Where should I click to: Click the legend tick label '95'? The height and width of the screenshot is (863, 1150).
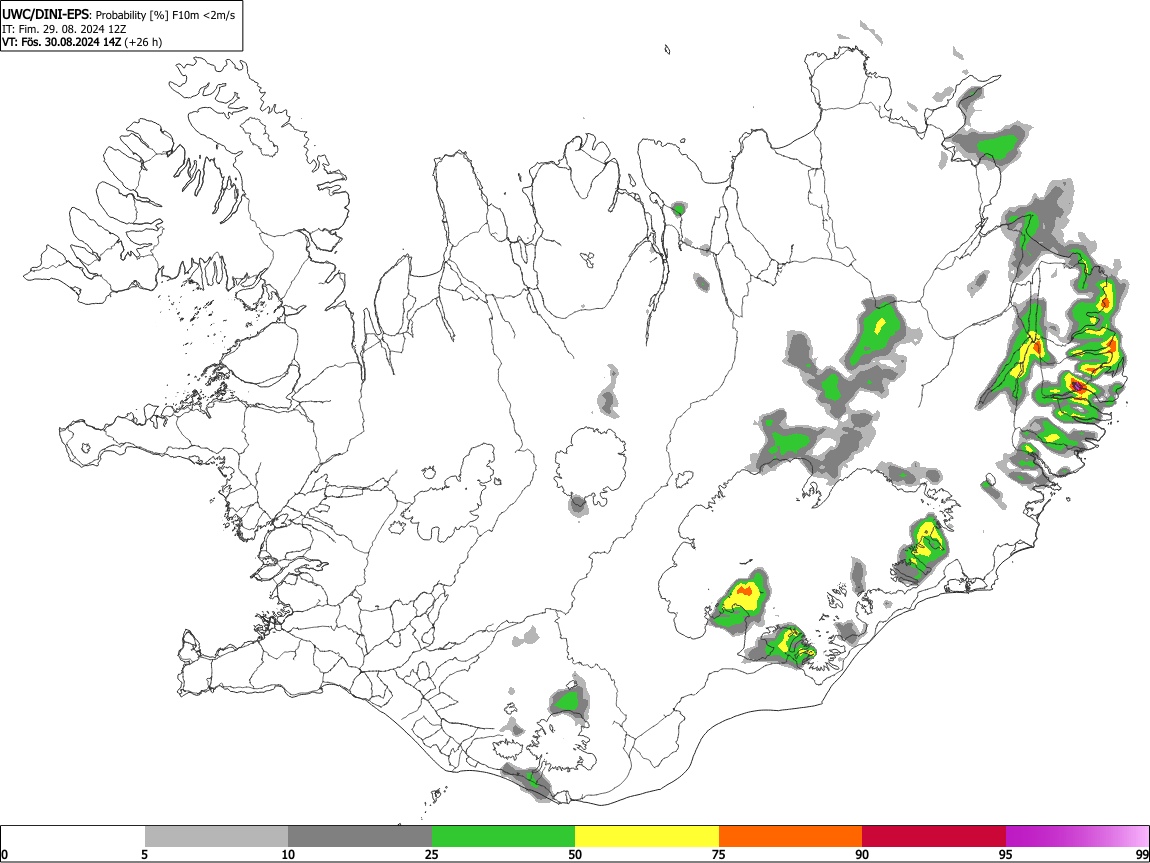pyautogui.click(x=1006, y=854)
